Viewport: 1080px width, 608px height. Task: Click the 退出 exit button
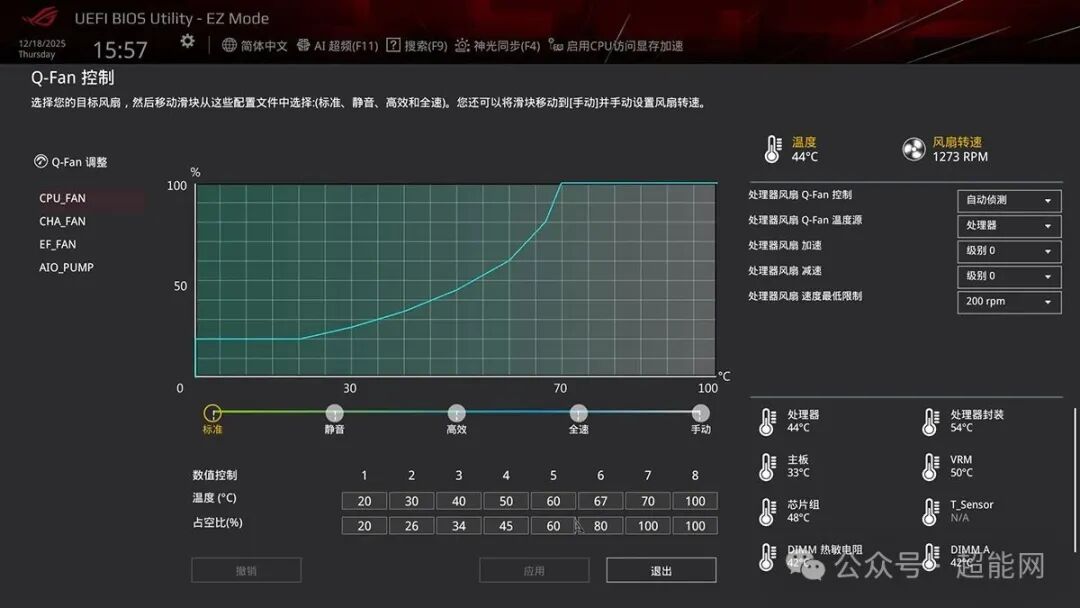pos(660,570)
